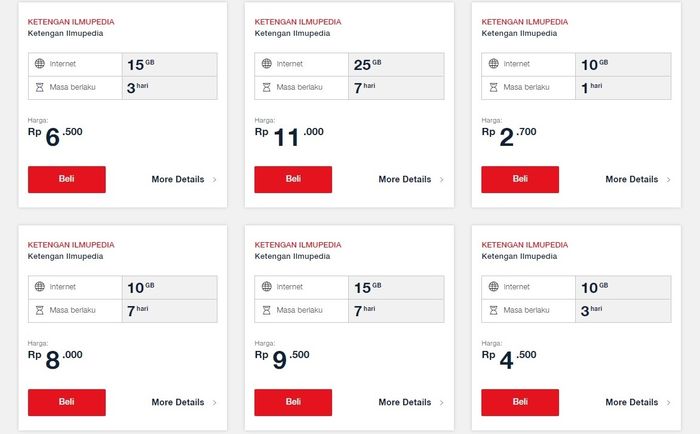Buy the 25 GB Rp 11.000 package
Viewport: 700px width, 434px height.
(x=293, y=179)
